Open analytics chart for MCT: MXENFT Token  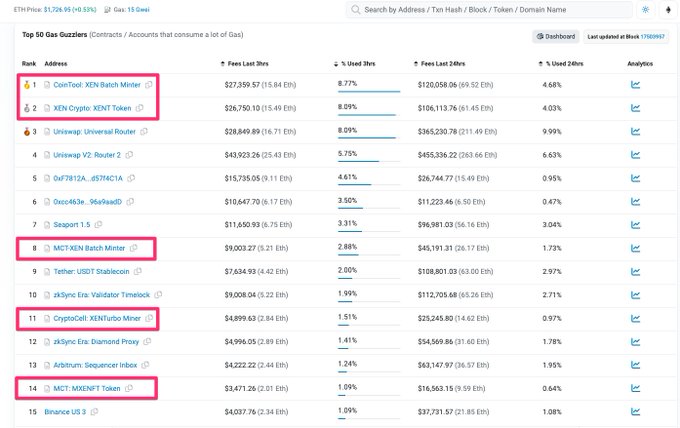(x=635, y=389)
